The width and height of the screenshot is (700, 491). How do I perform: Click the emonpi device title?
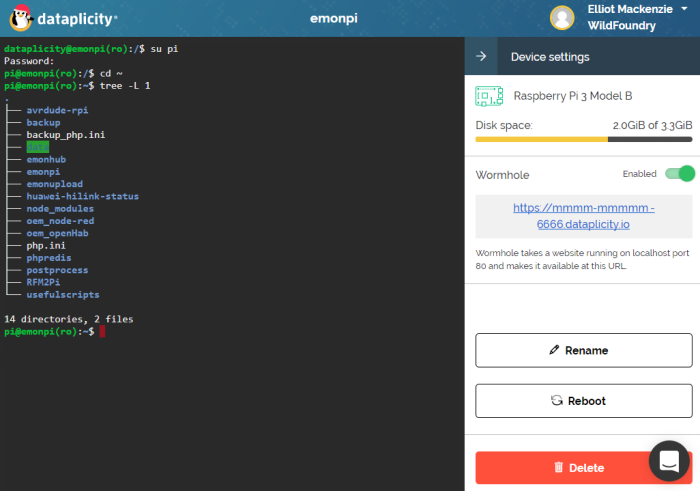point(334,18)
